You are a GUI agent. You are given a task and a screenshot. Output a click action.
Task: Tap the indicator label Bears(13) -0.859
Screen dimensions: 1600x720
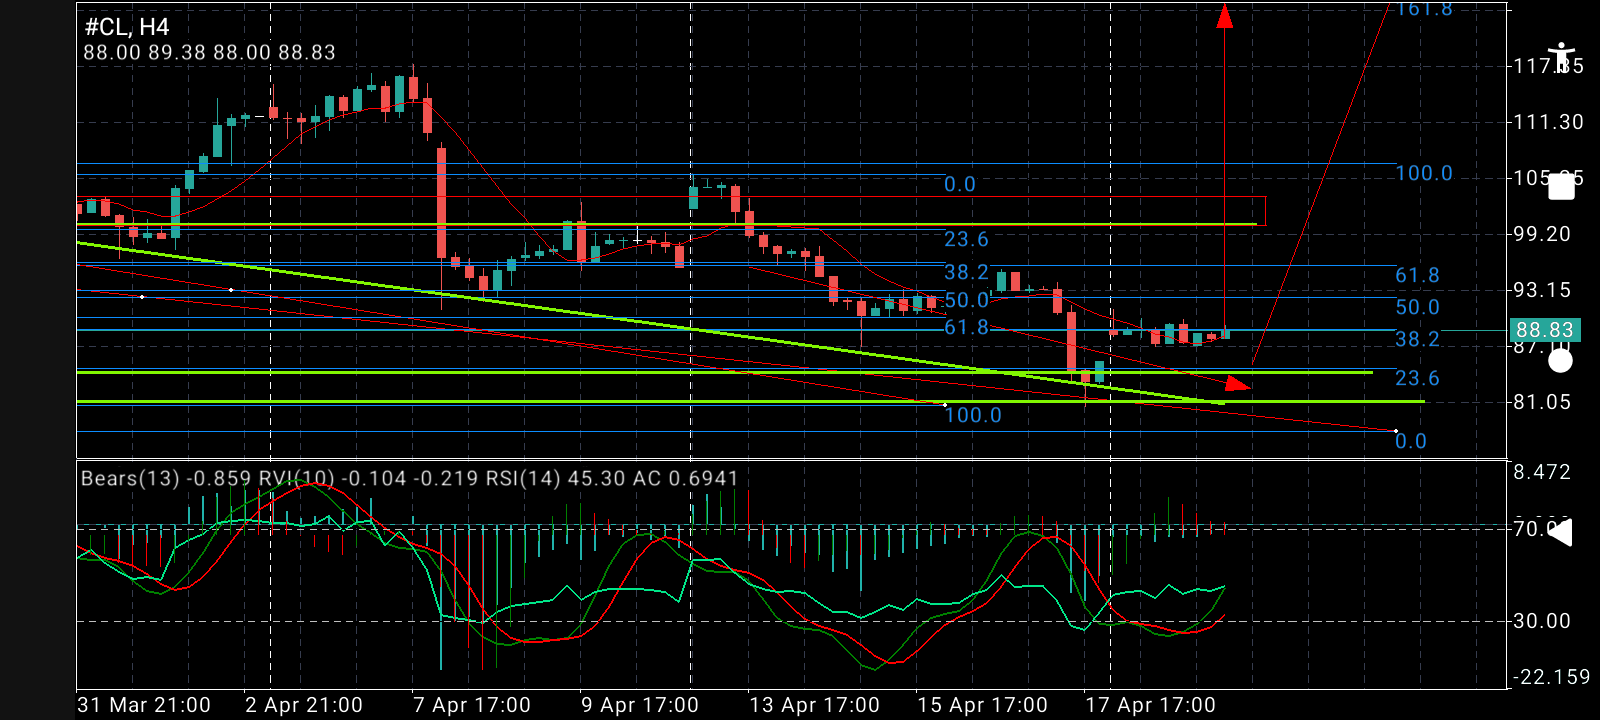[x=166, y=478]
